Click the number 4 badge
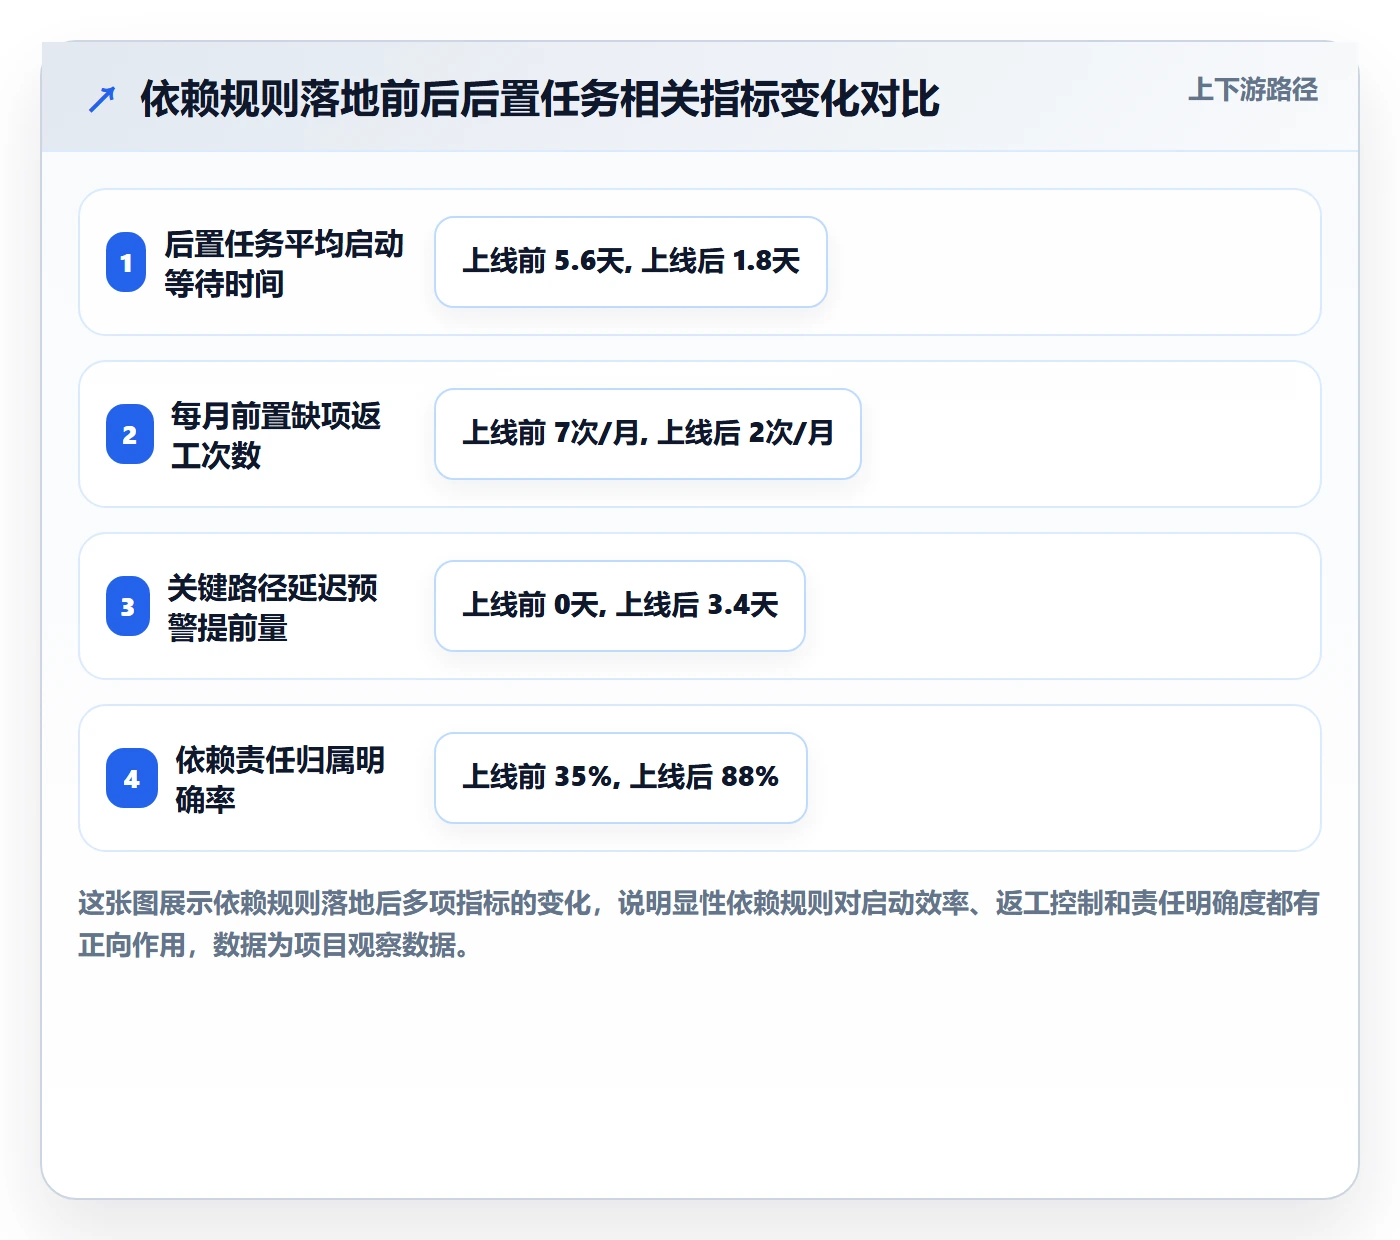This screenshot has height=1240, width=1400. (x=132, y=778)
